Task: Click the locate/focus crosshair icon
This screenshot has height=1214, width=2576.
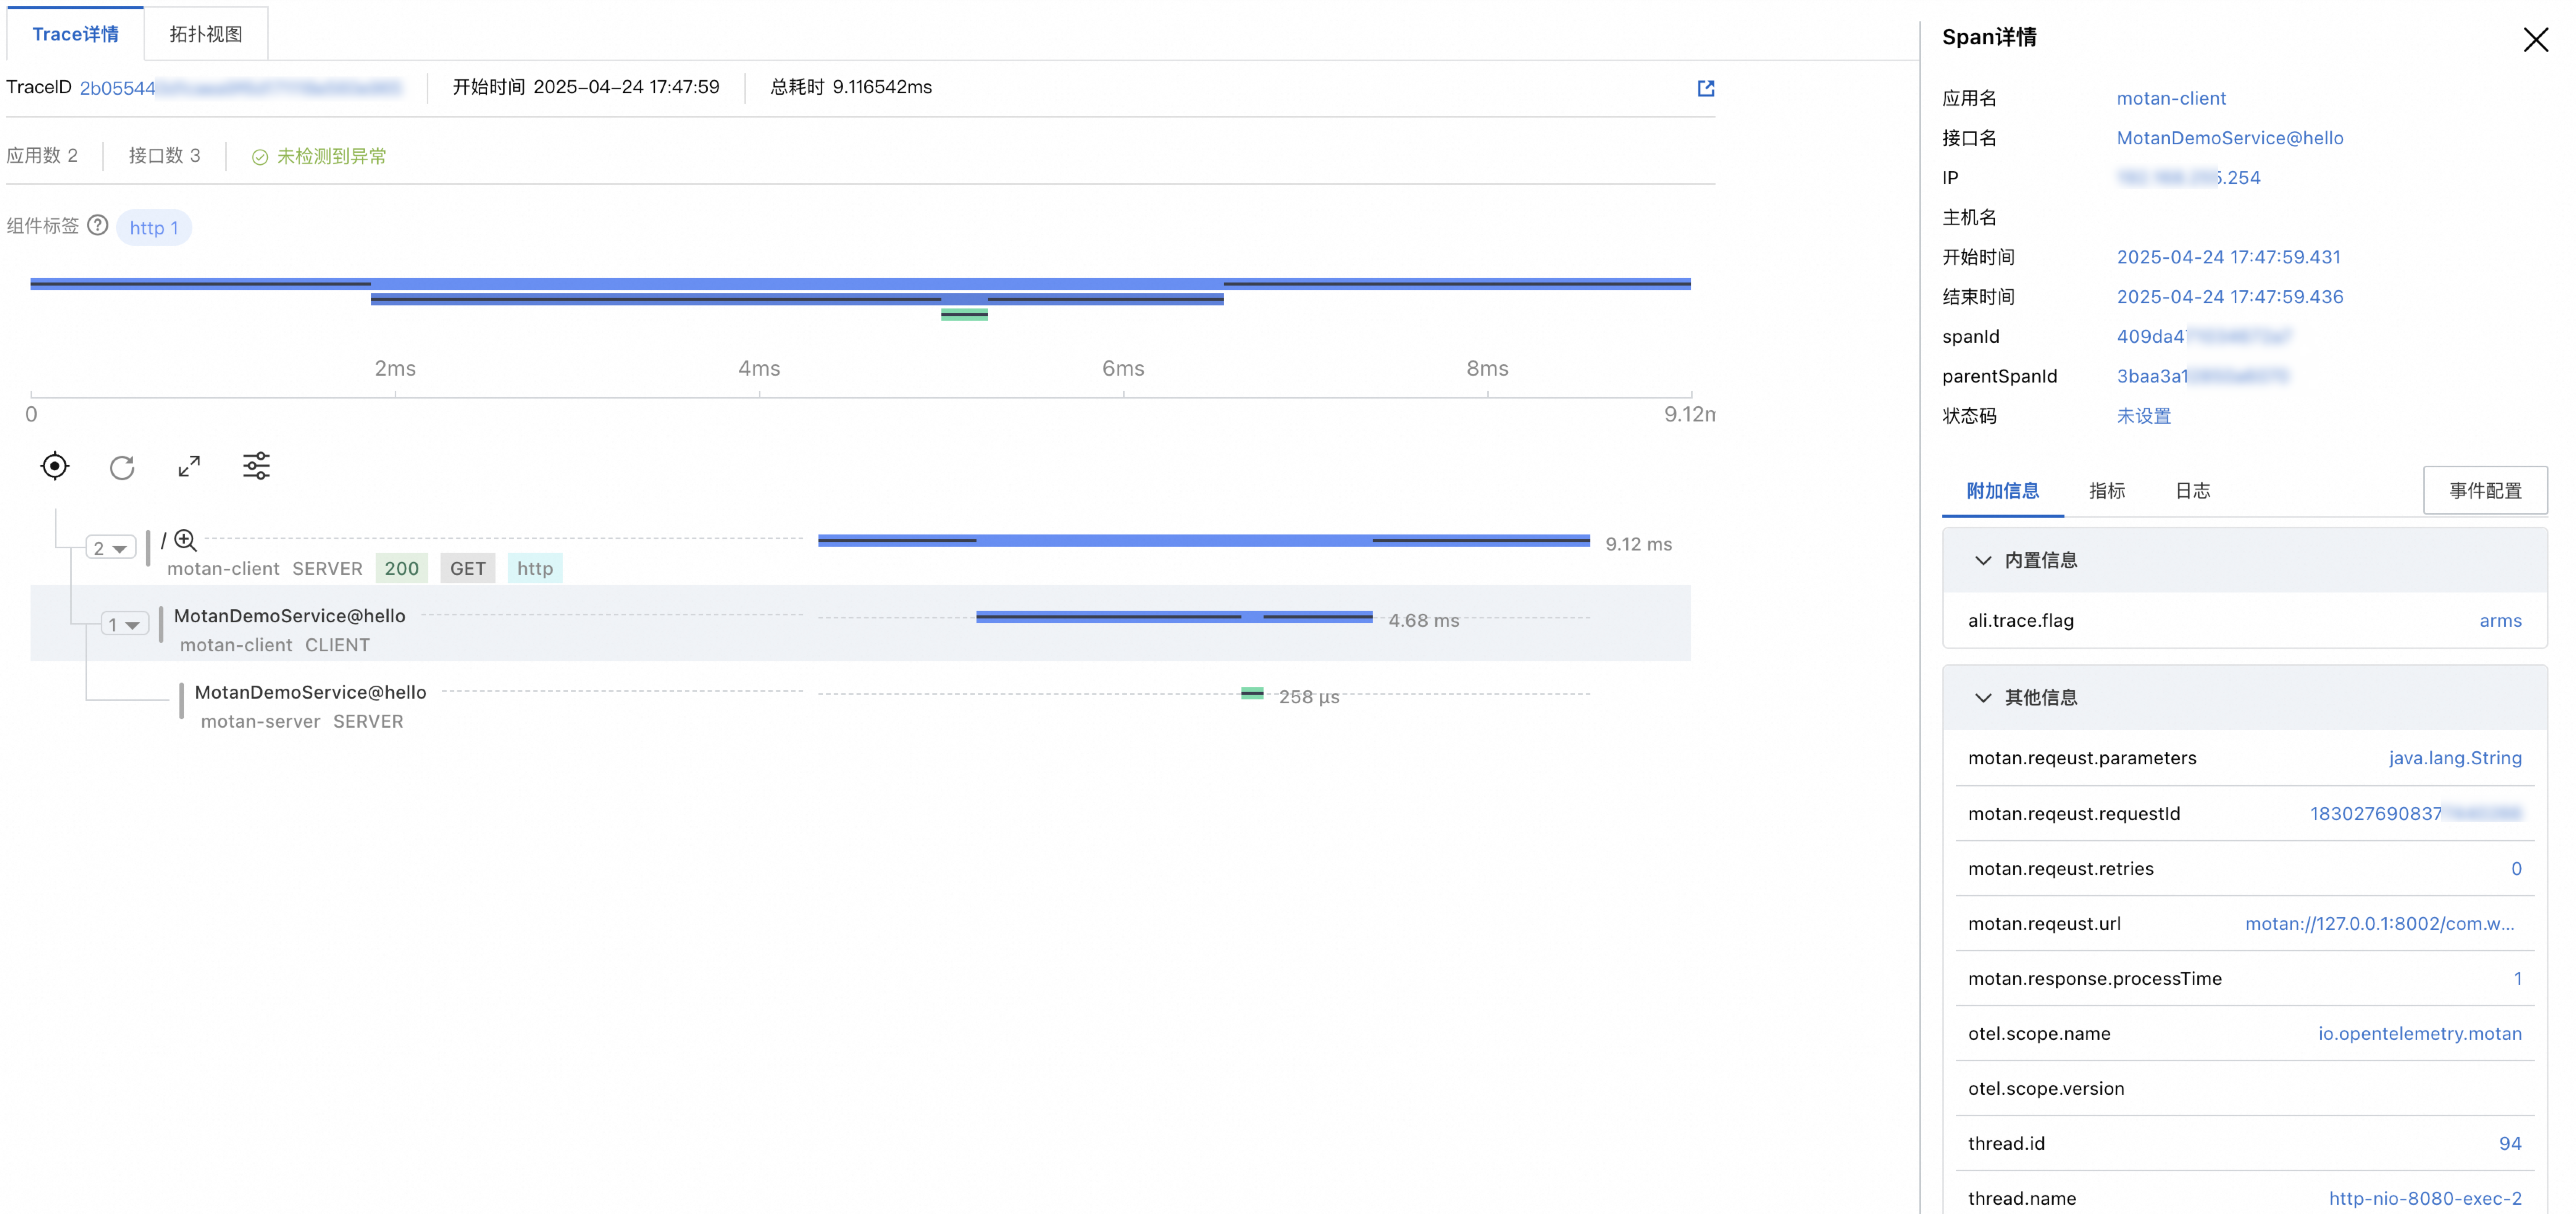Action: 55,466
